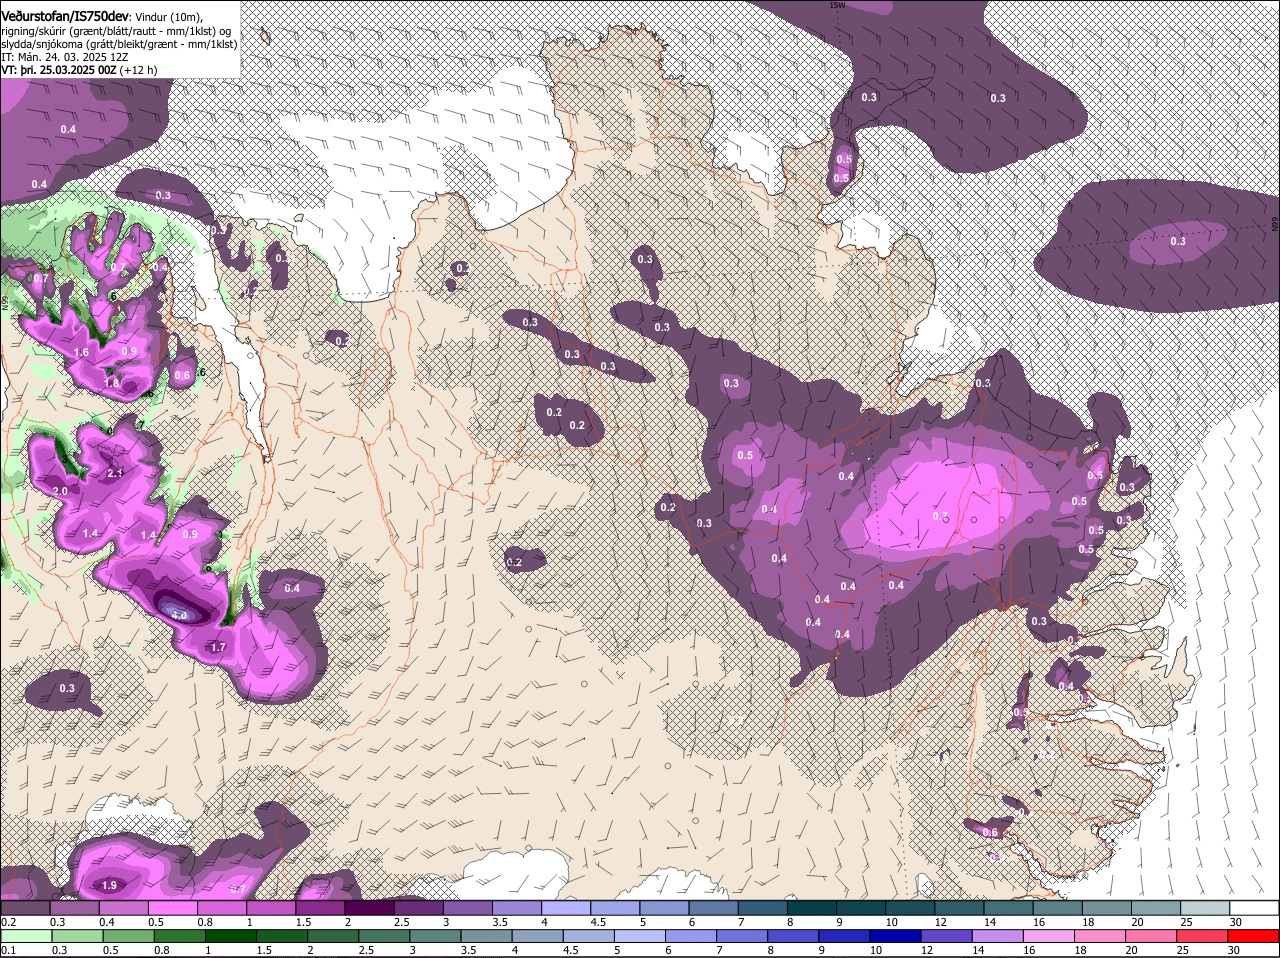Pick upper scale swatch between 20 and 25
This screenshot has width=1280, height=958.
point(1154,906)
